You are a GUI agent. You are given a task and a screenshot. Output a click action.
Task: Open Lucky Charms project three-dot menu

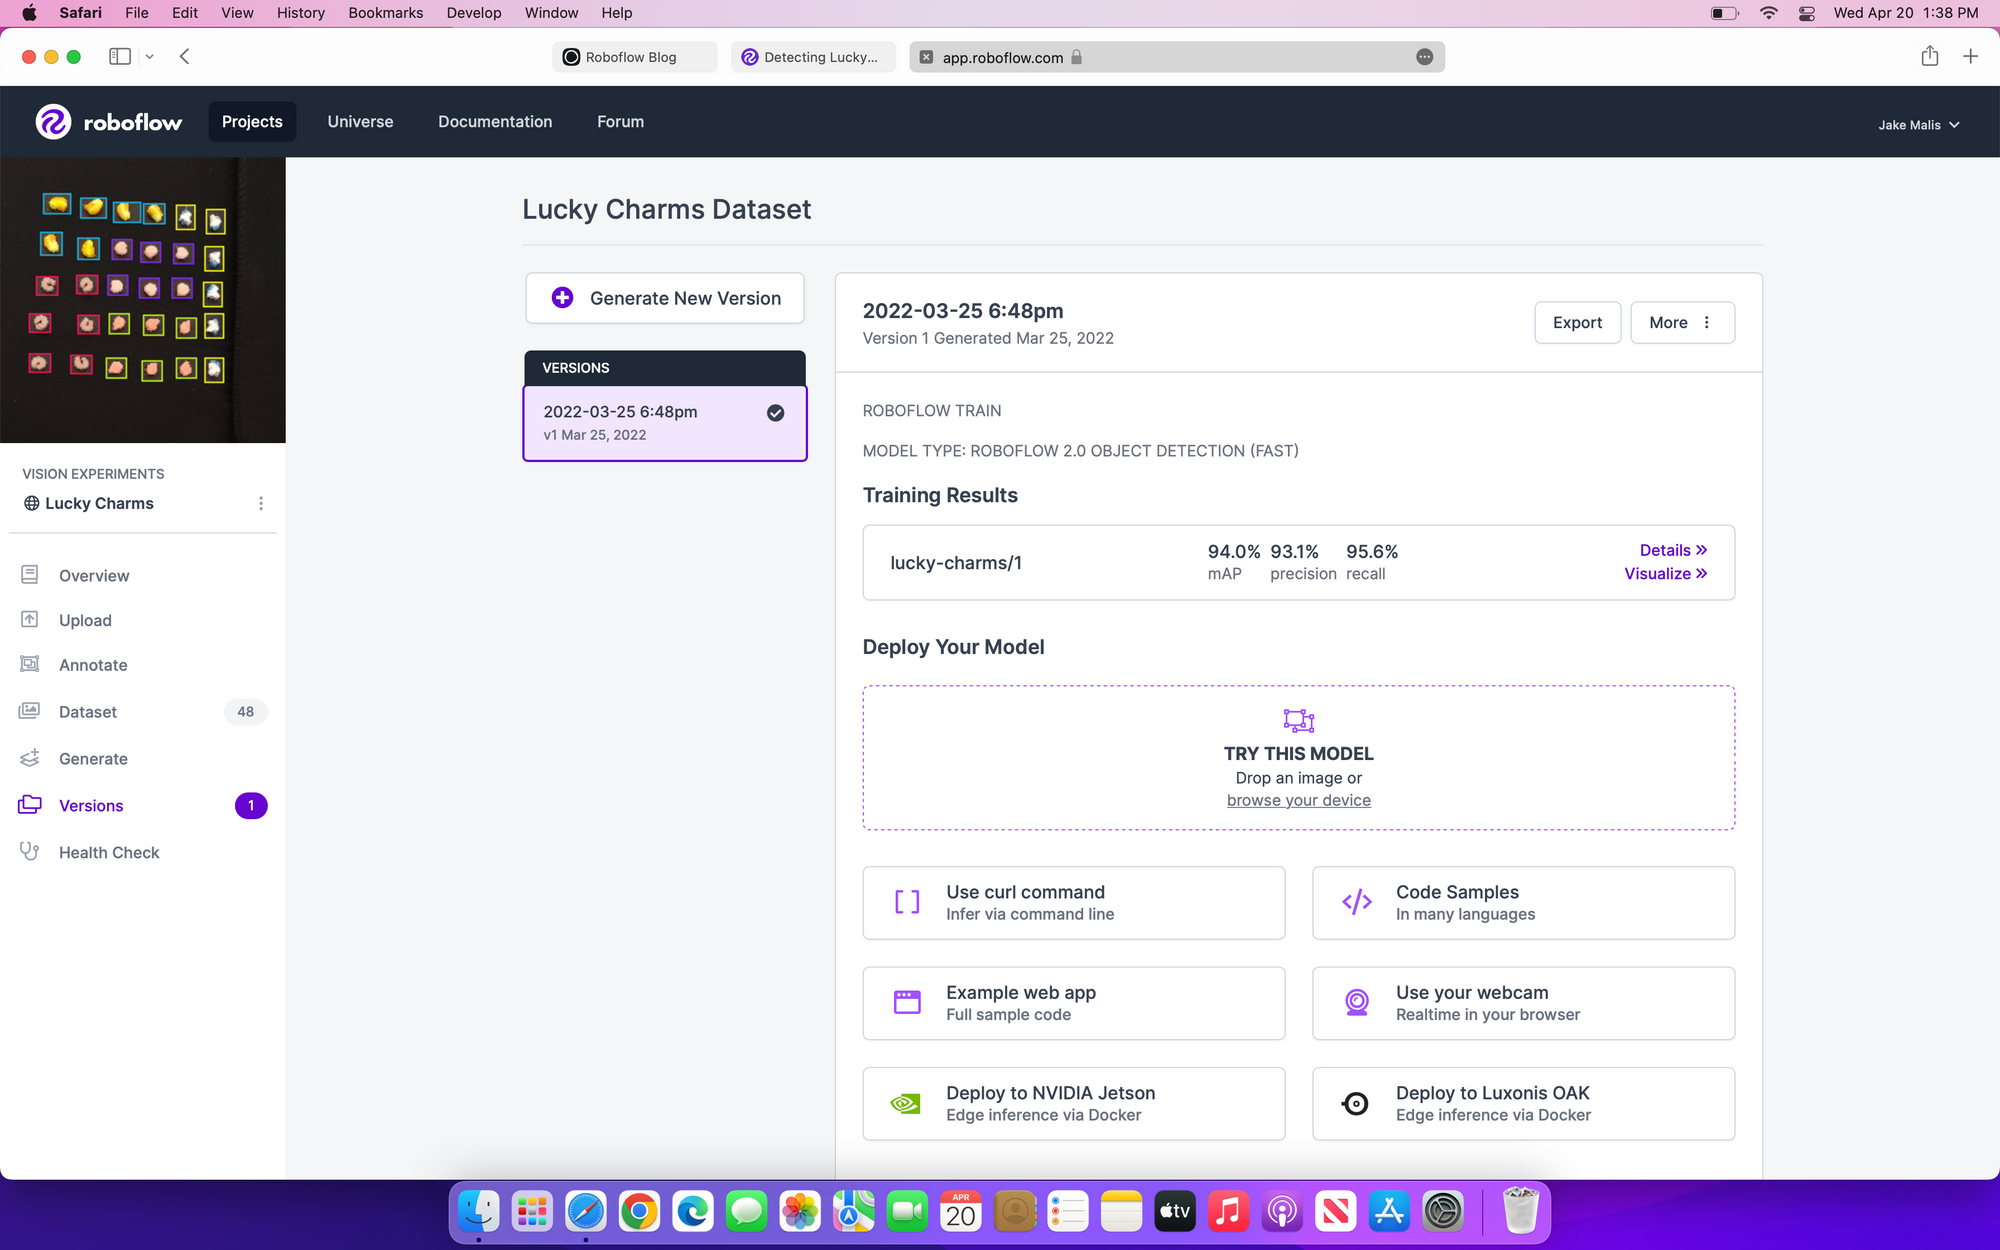tap(261, 503)
